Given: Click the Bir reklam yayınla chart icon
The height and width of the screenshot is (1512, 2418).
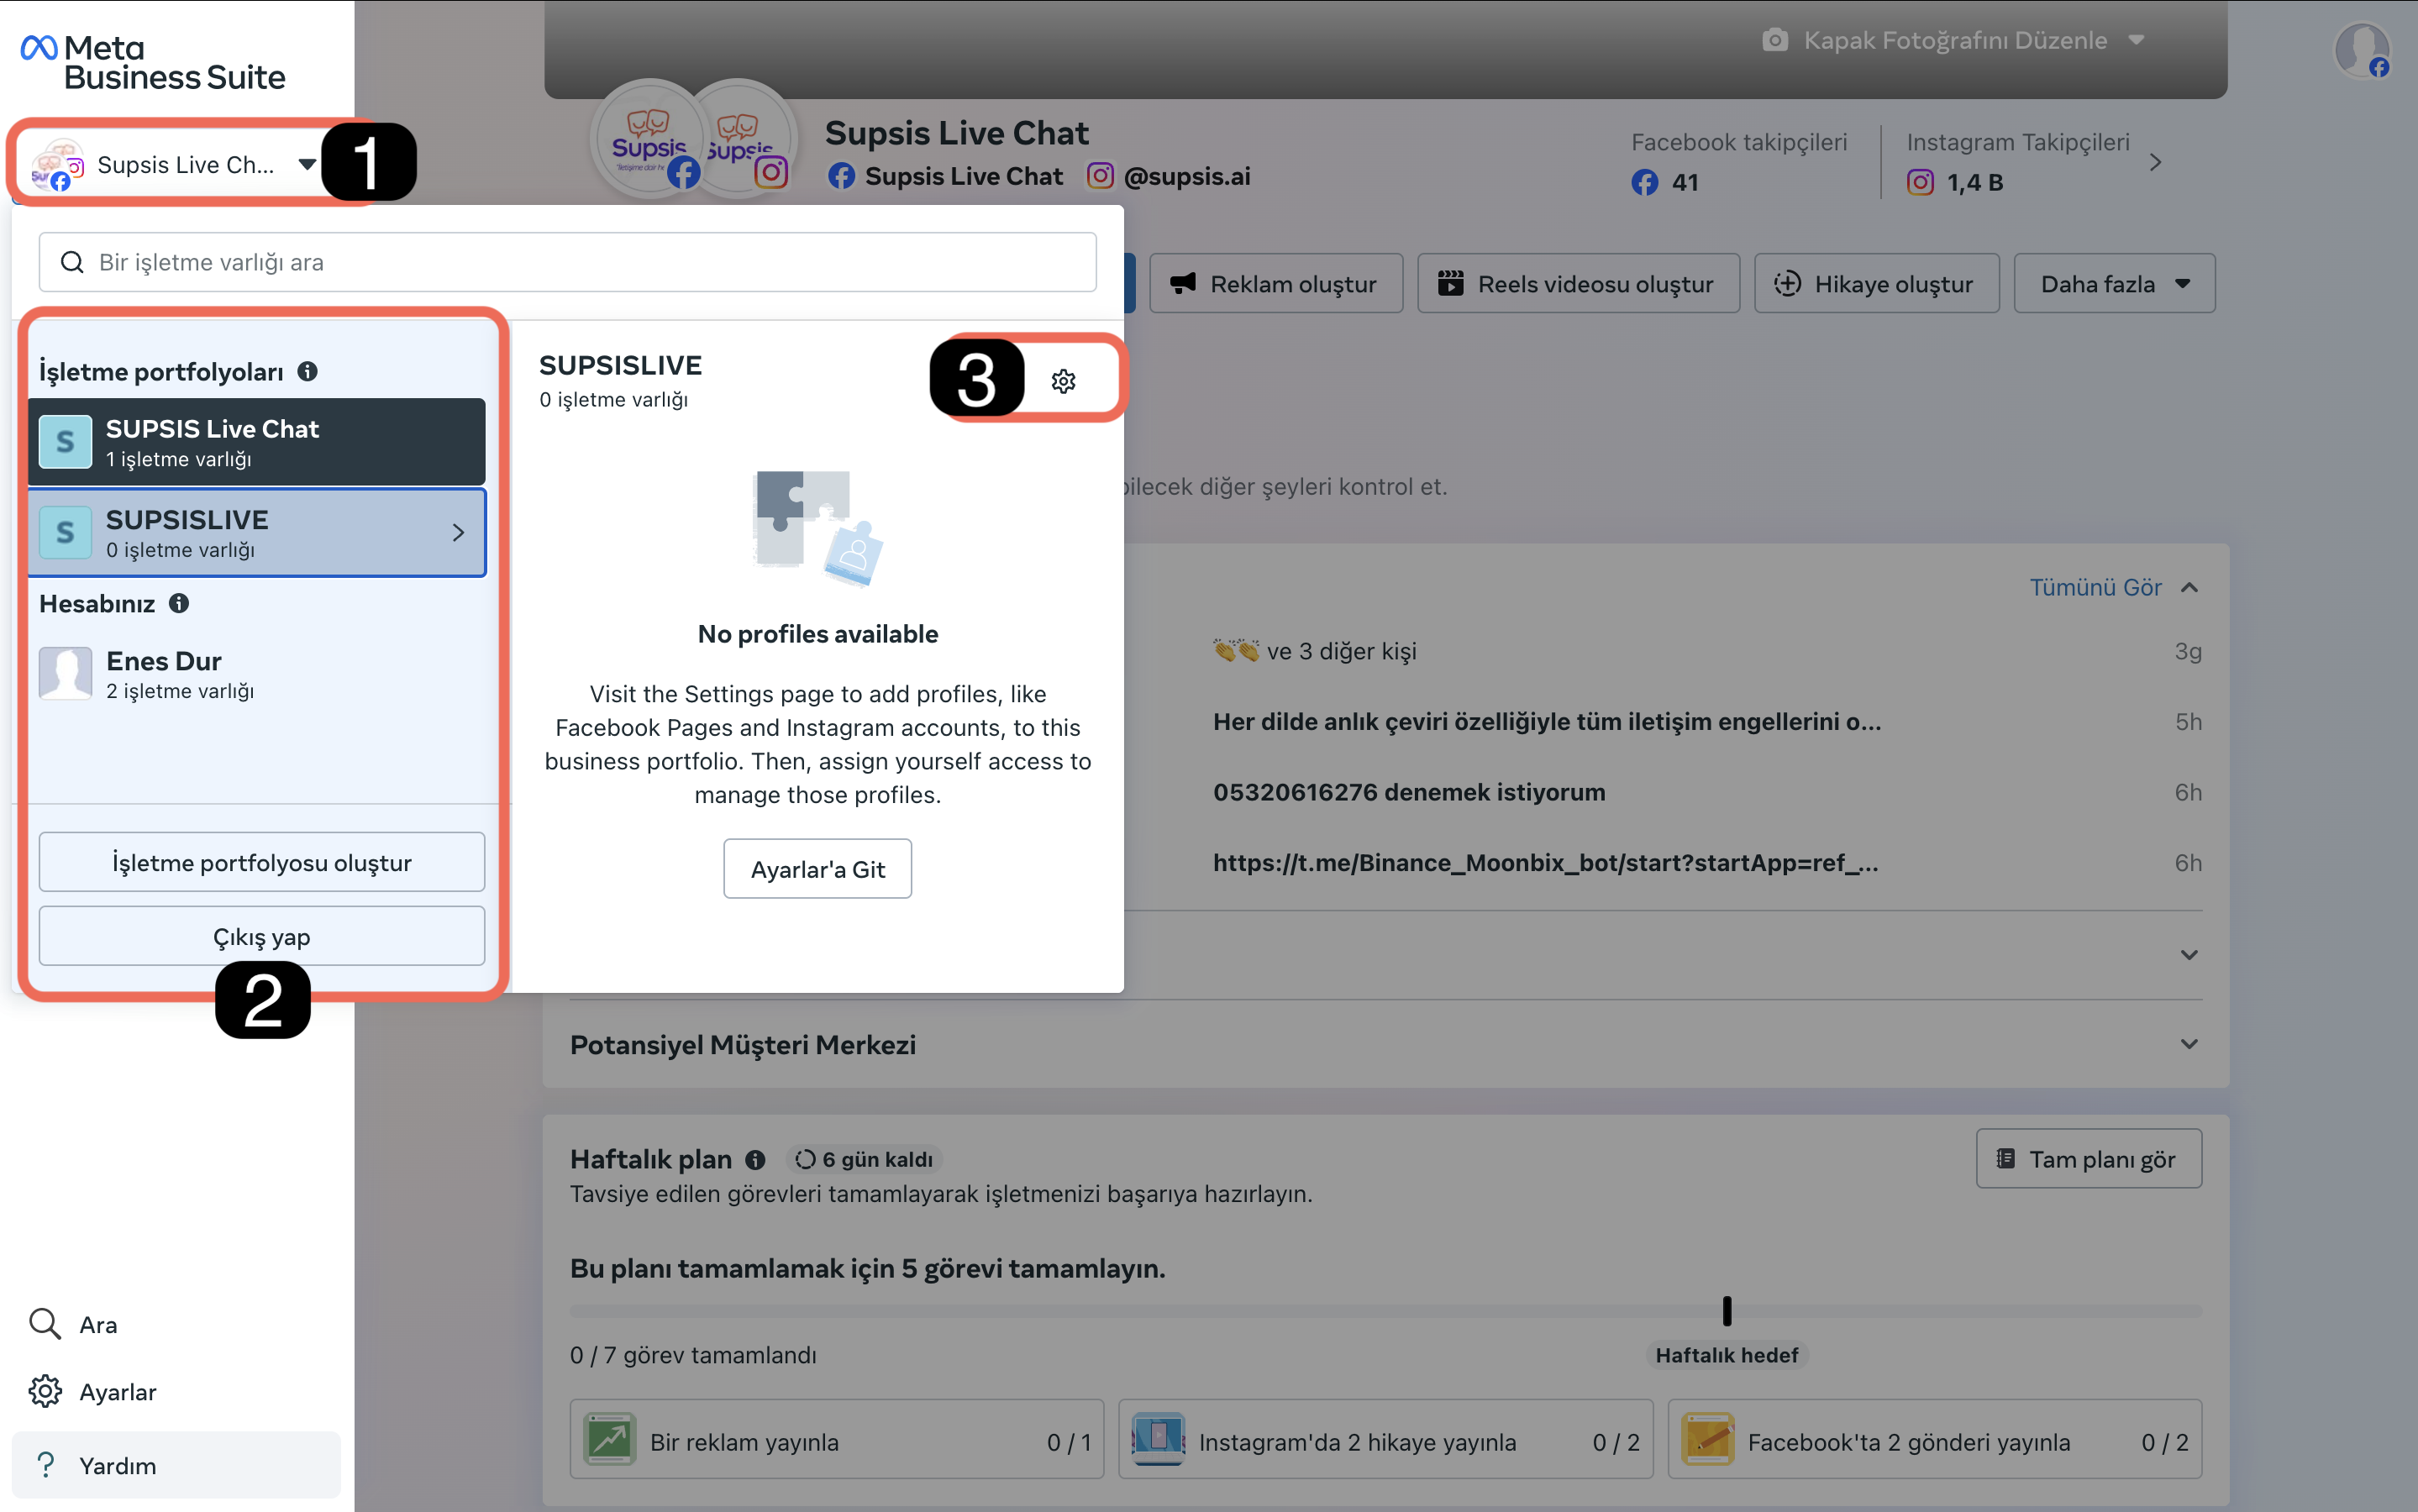Looking at the screenshot, I should pos(610,1439).
